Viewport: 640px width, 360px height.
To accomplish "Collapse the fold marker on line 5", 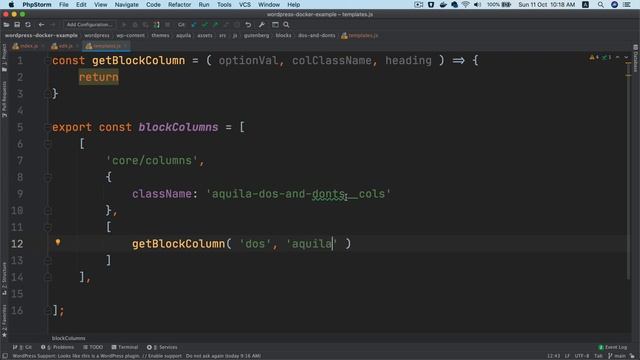I will [47, 127].
